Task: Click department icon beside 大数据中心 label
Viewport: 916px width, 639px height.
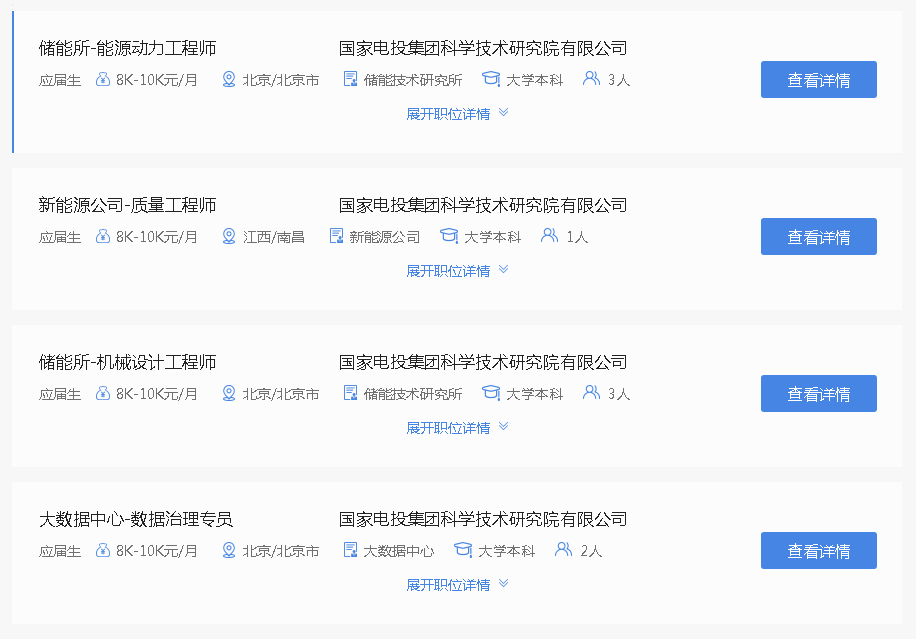Action: [350, 551]
